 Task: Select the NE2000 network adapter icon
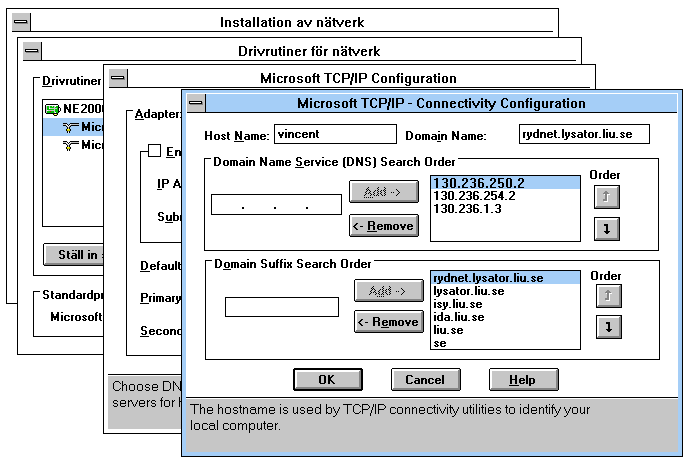pyautogui.click(x=54, y=110)
